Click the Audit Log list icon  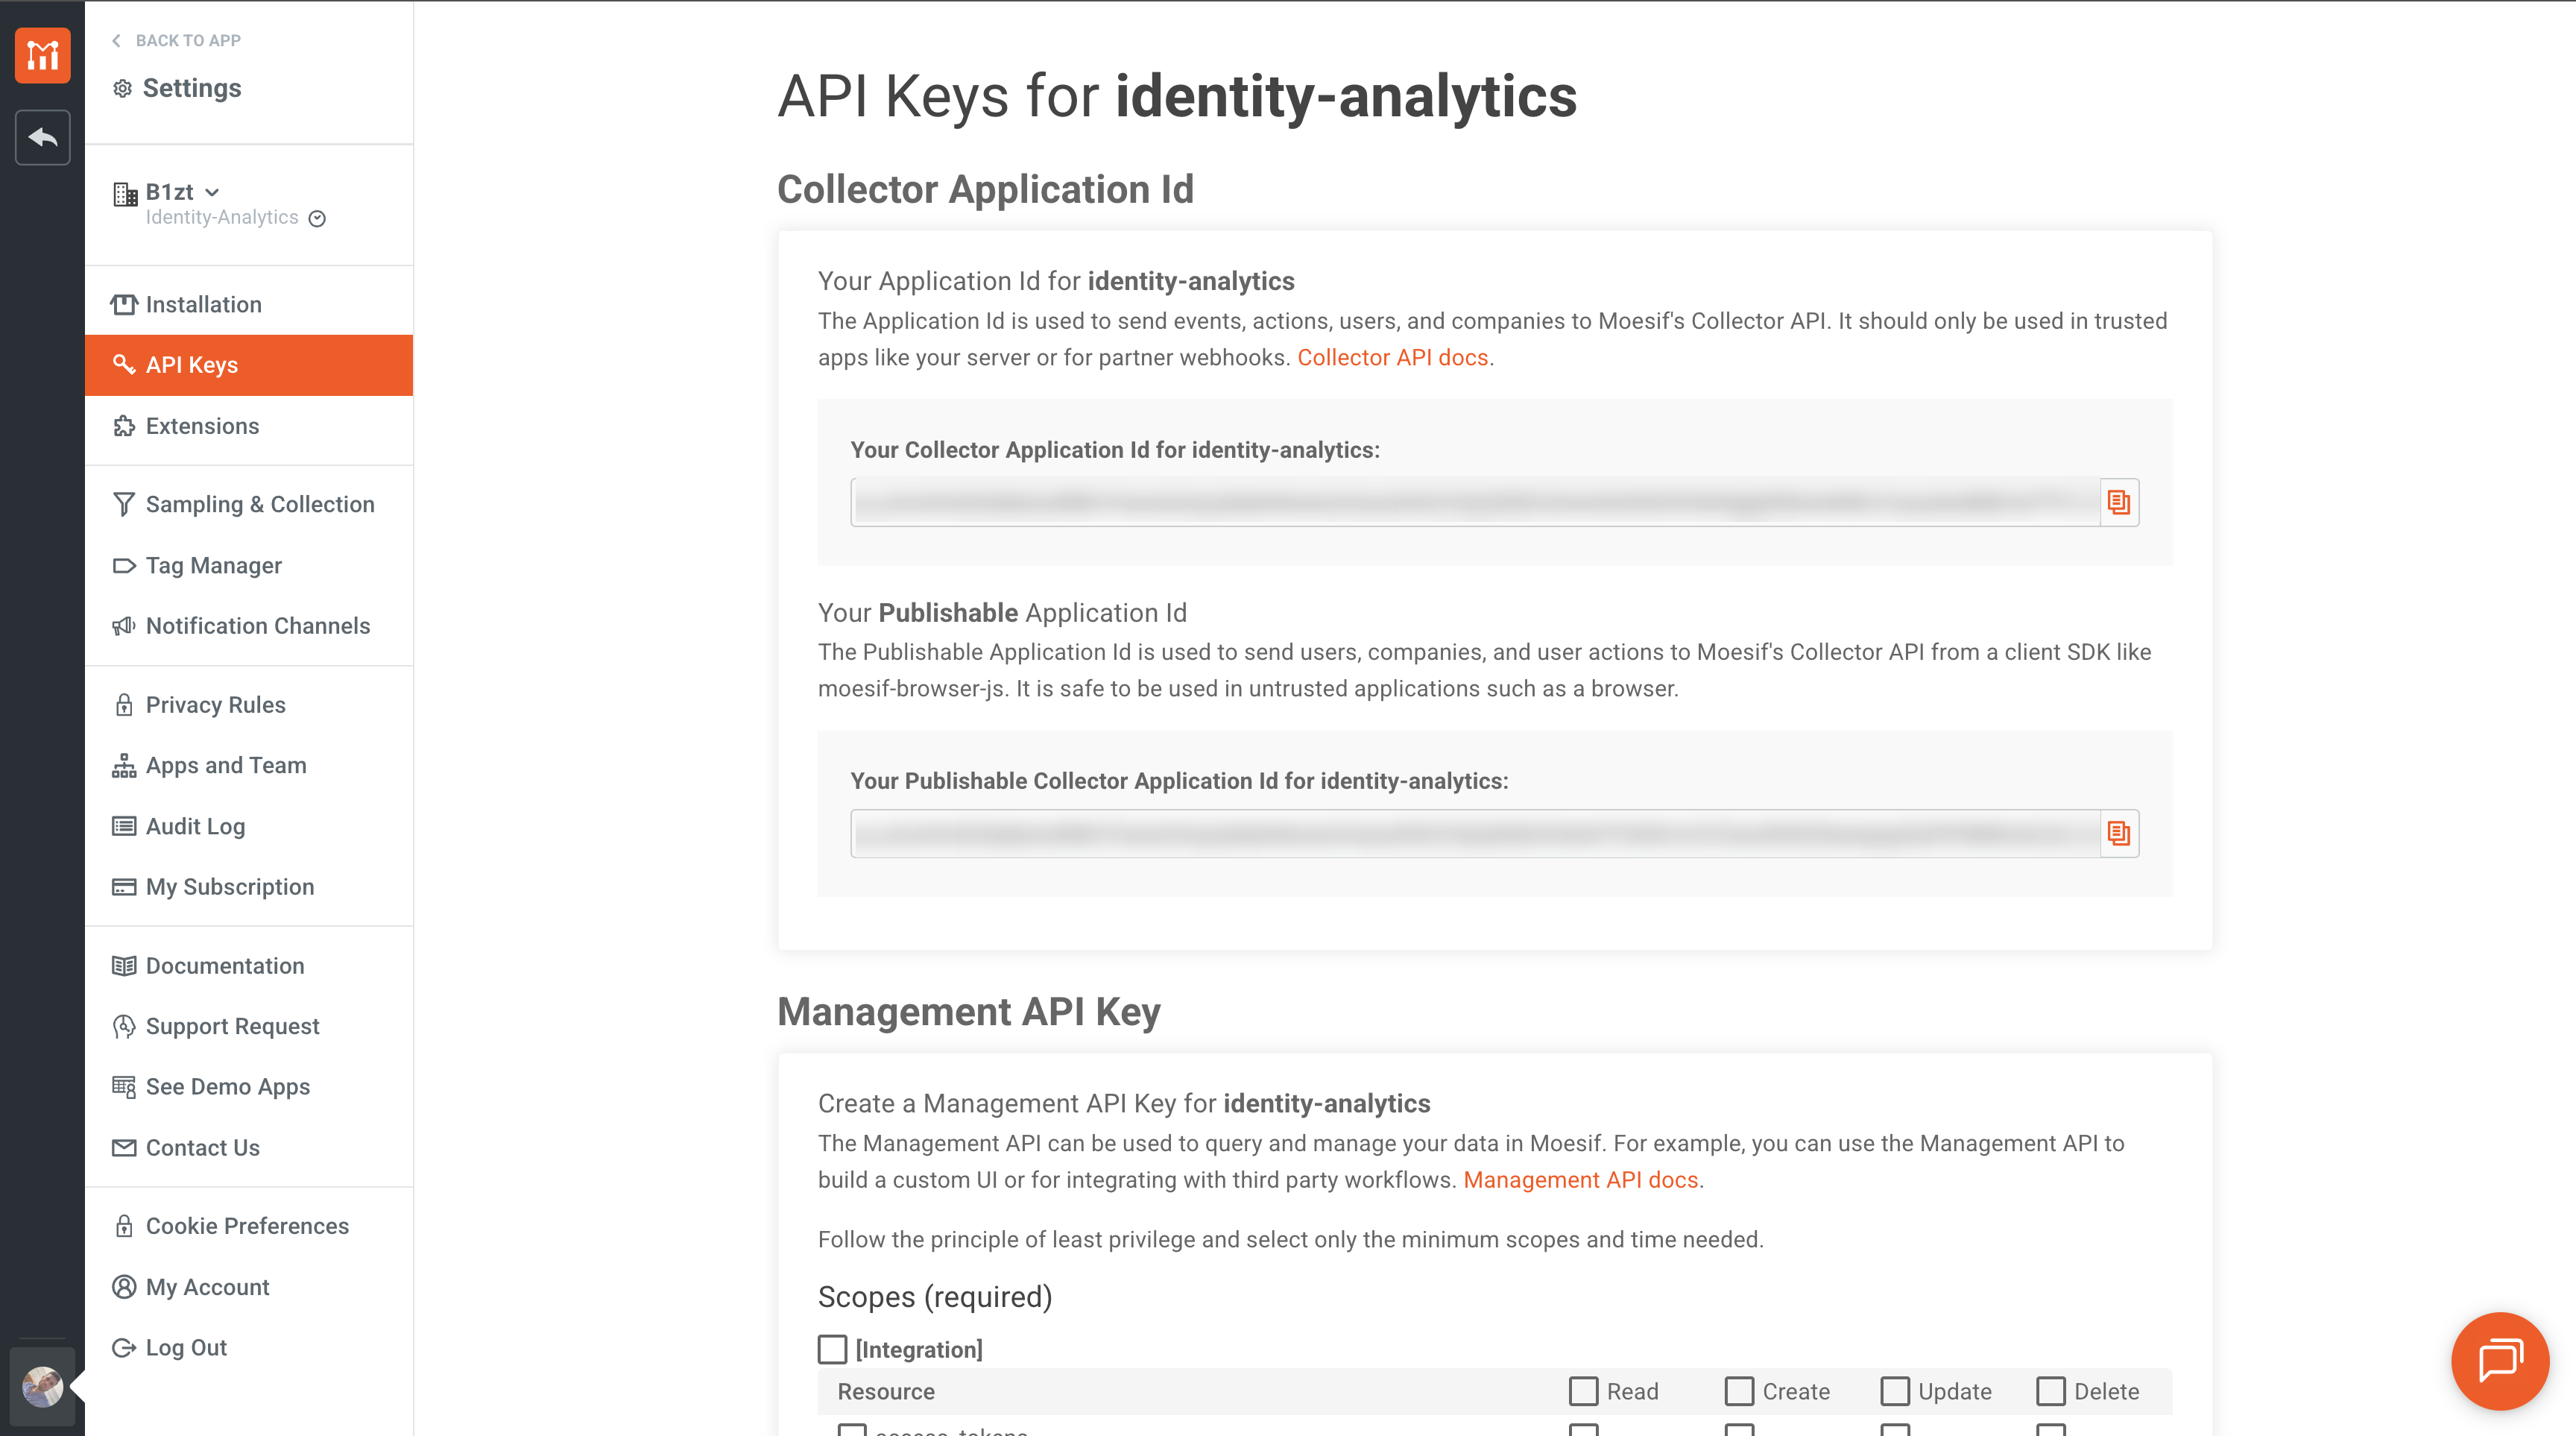[124, 826]
